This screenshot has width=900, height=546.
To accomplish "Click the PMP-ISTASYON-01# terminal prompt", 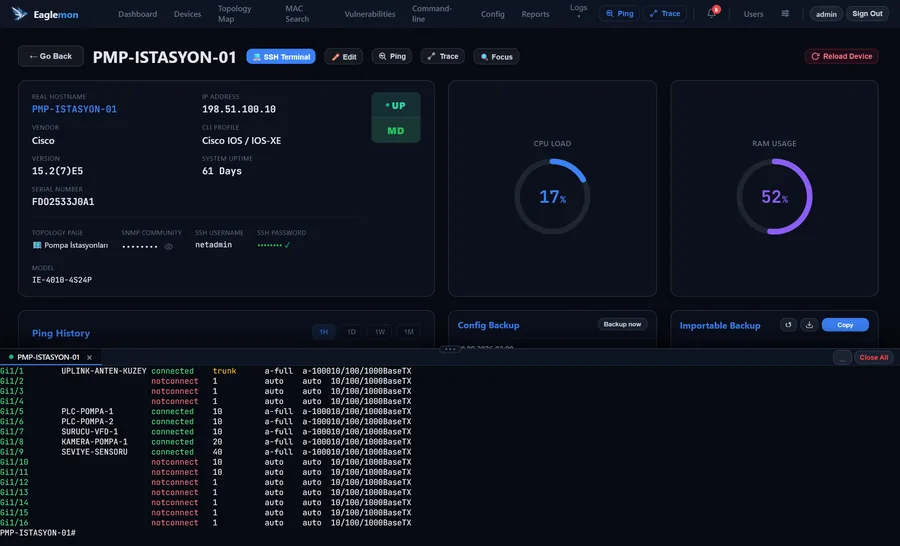I will point(38,533).
